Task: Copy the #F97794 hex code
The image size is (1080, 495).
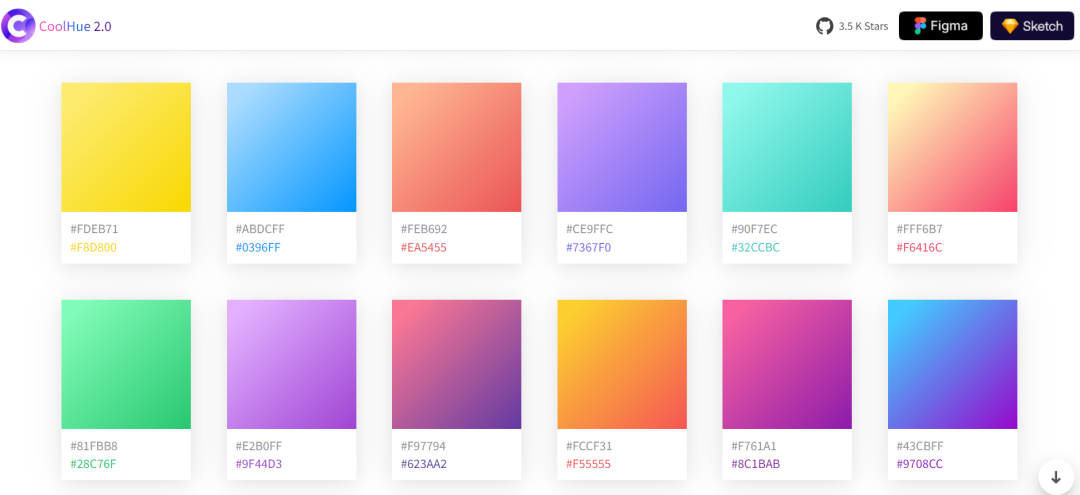Action: 423,446
